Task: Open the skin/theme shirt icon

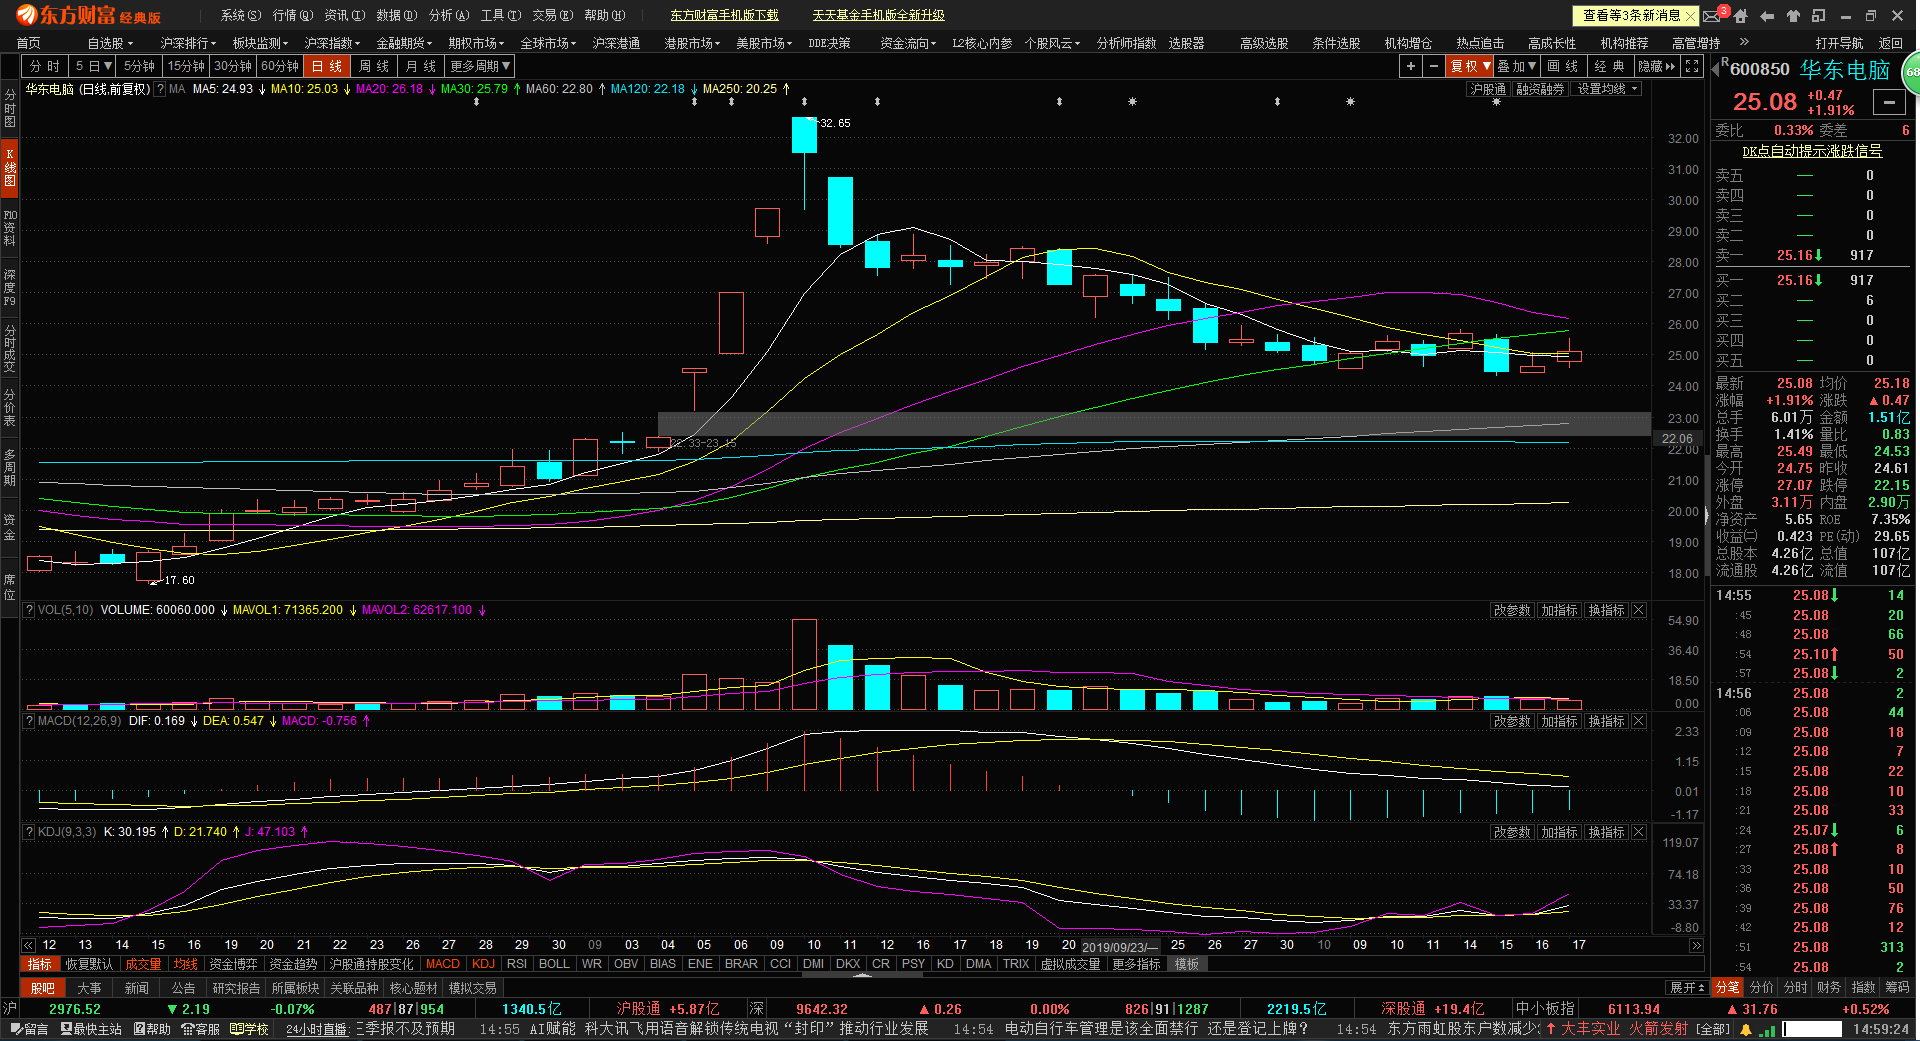Action: coord(1793,16)
